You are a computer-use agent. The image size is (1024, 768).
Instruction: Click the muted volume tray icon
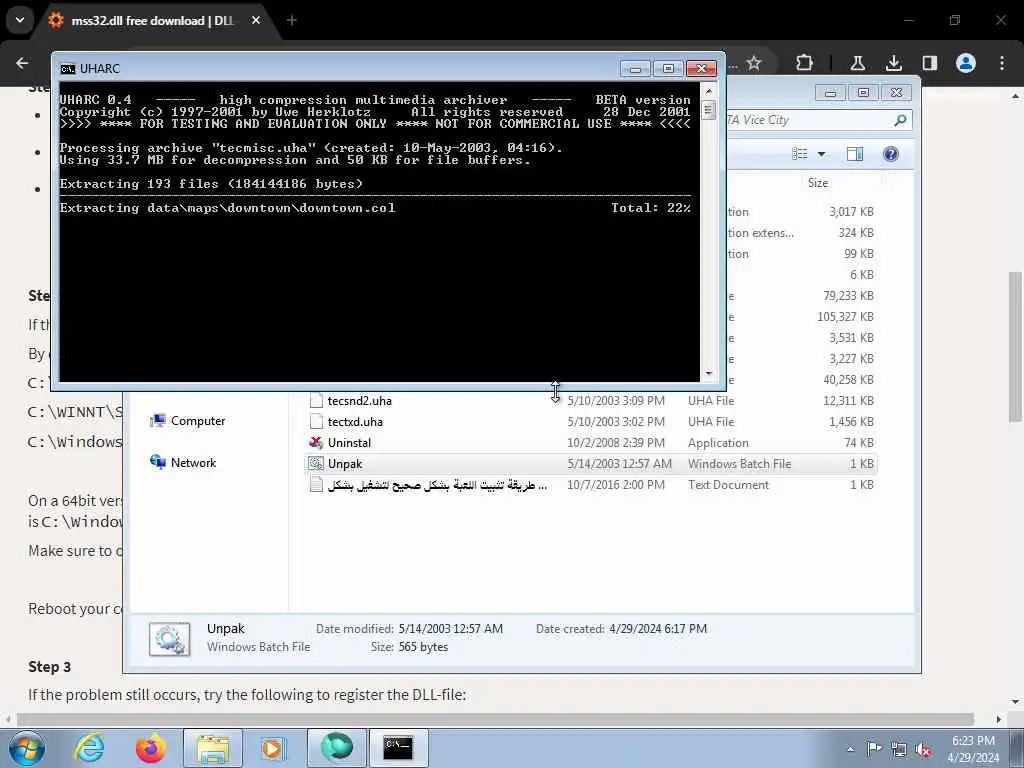click(923, 749)
